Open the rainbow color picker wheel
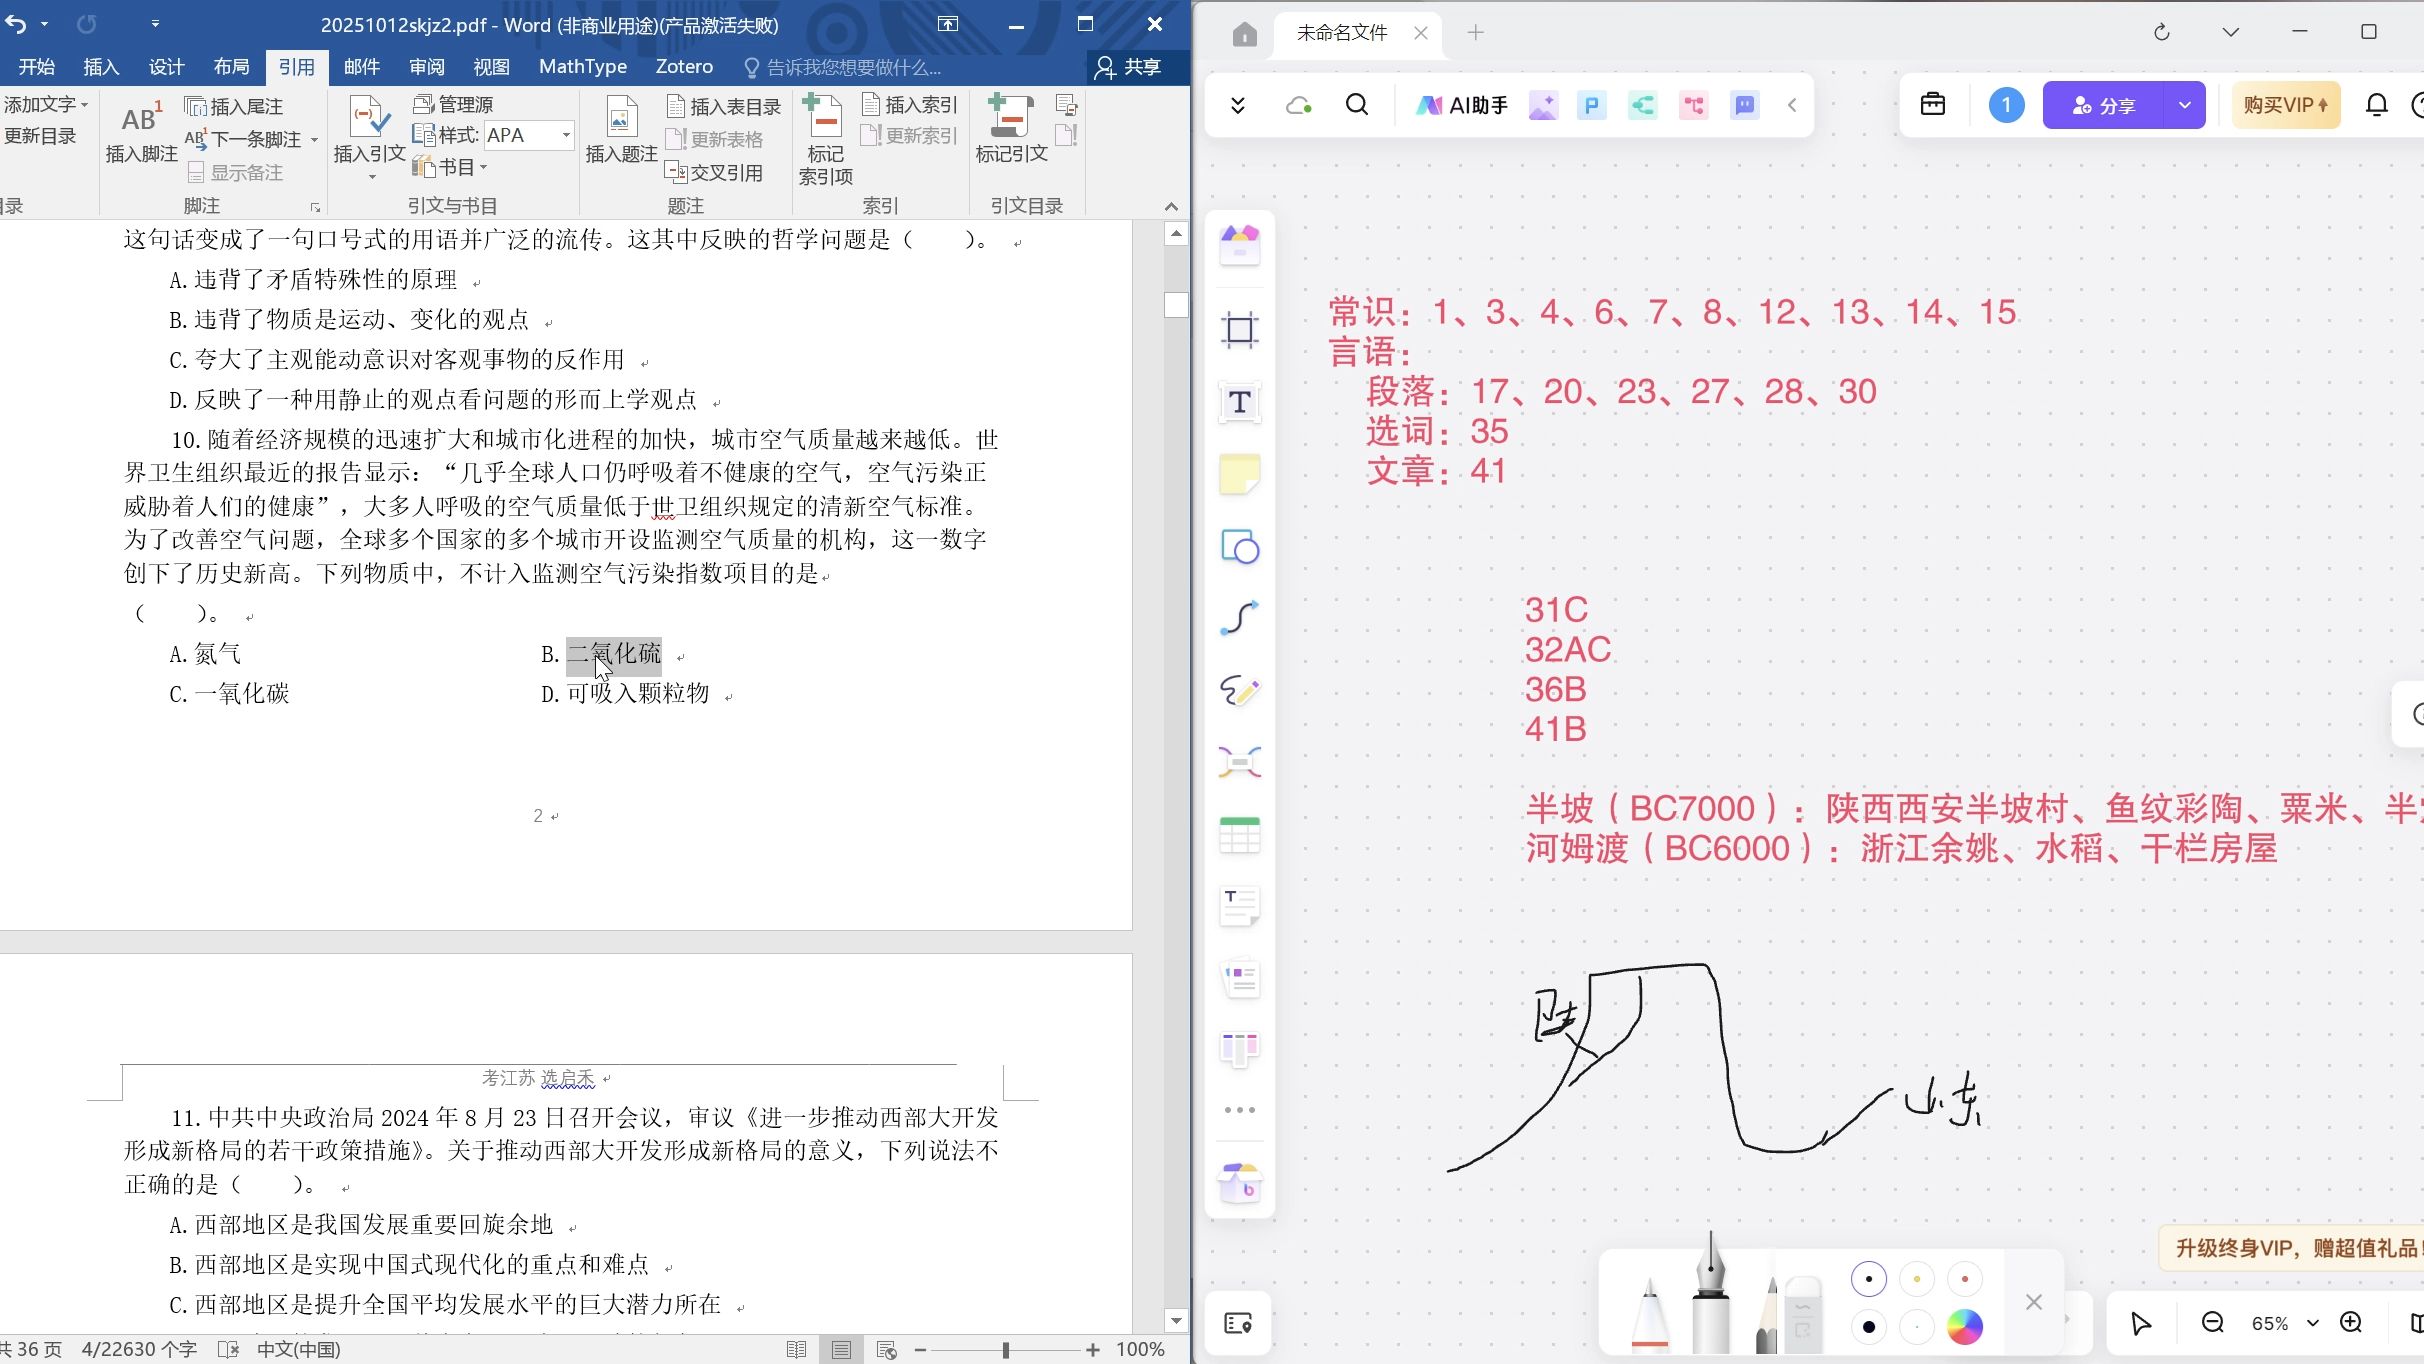The width and height of the screenshot is (2424, 1364). coord(1964,1327)
